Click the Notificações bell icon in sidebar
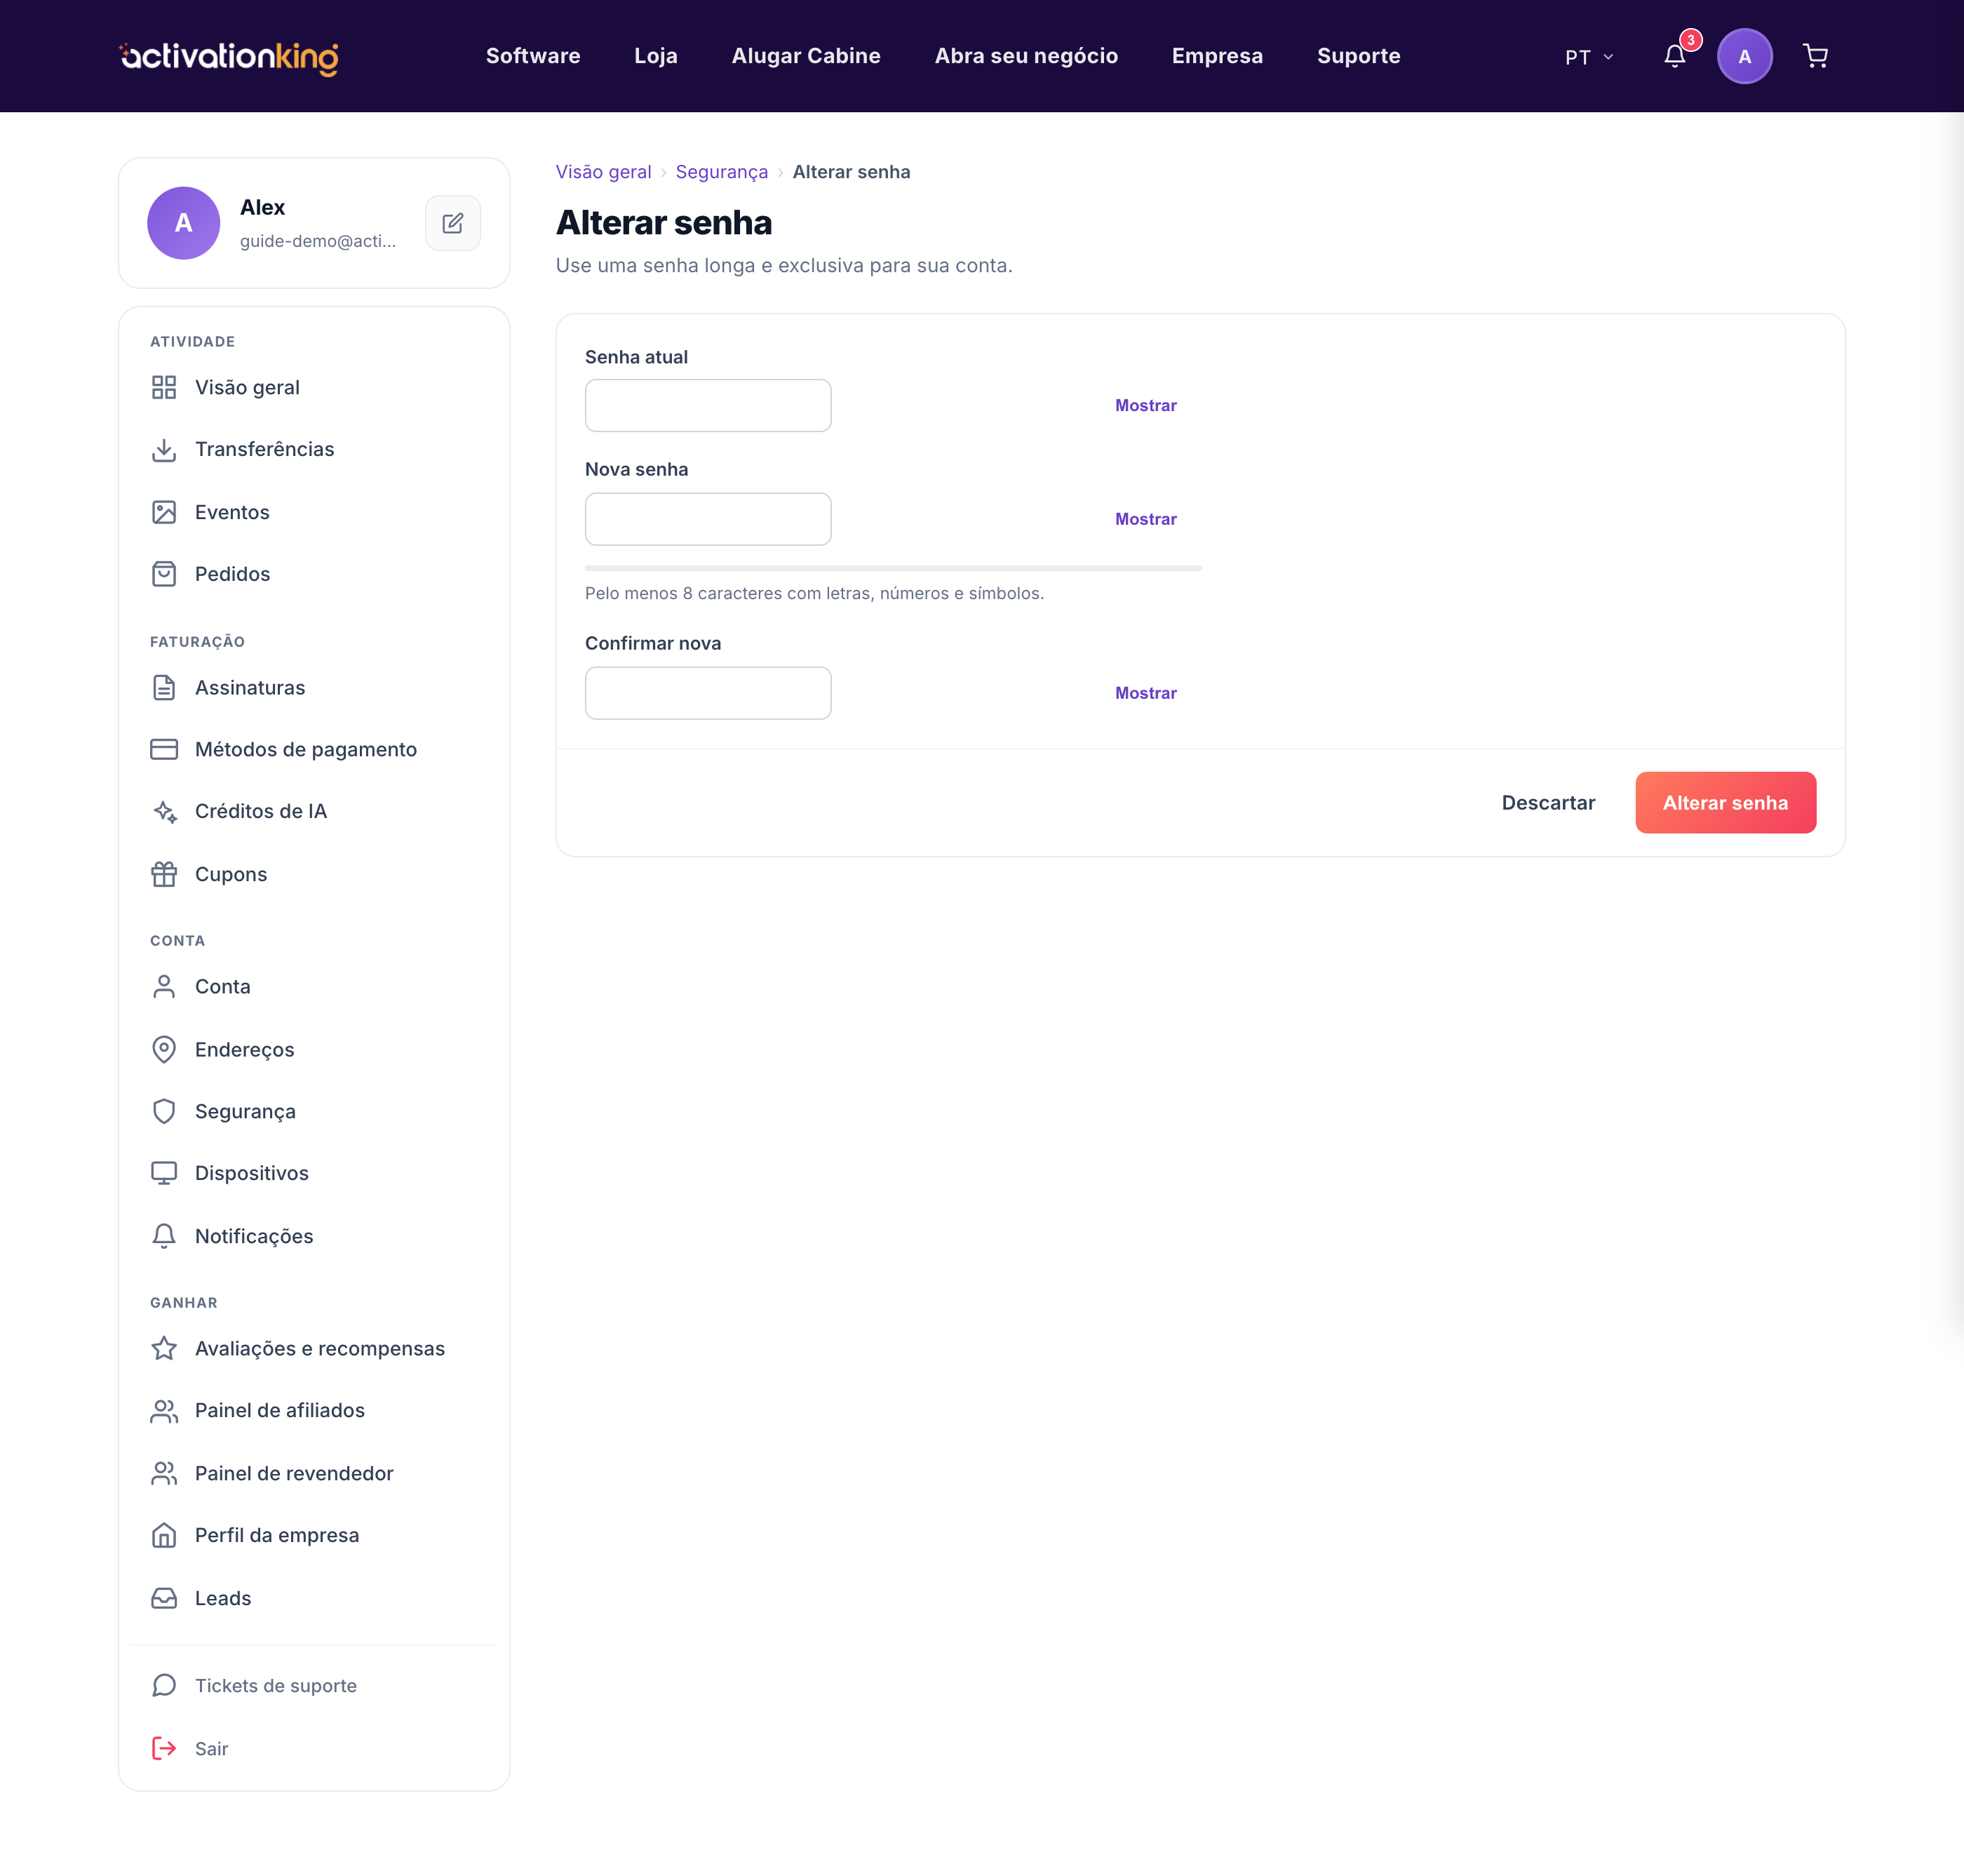 [x=164, y=1236]
